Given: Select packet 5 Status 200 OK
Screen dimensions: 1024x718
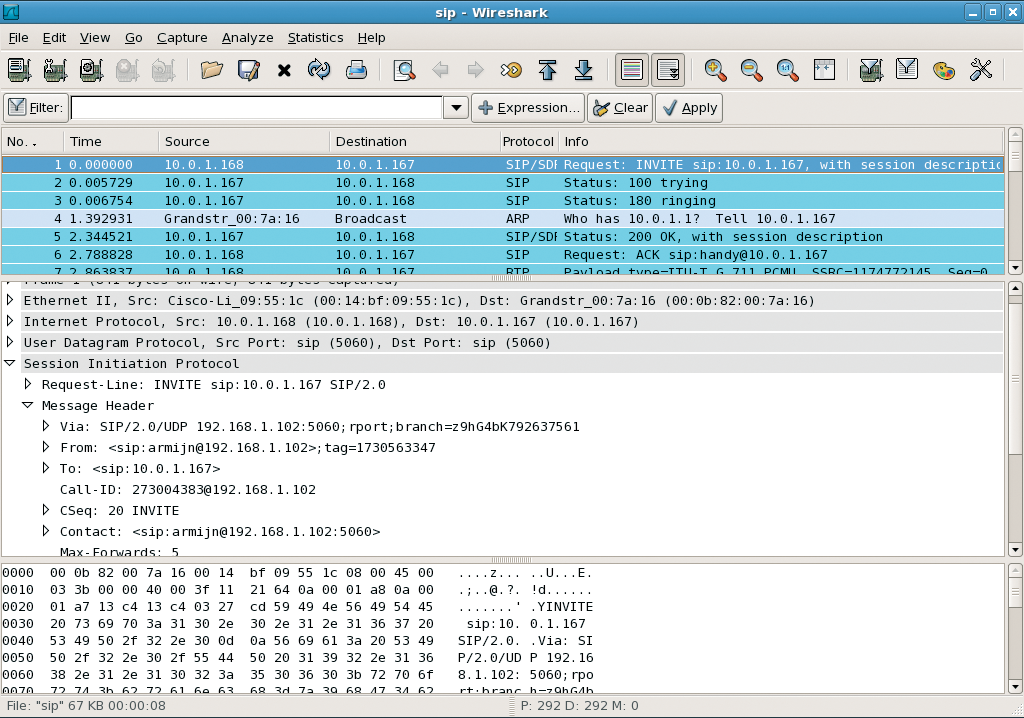Looking at the screenshot, I should click(502, 237).
